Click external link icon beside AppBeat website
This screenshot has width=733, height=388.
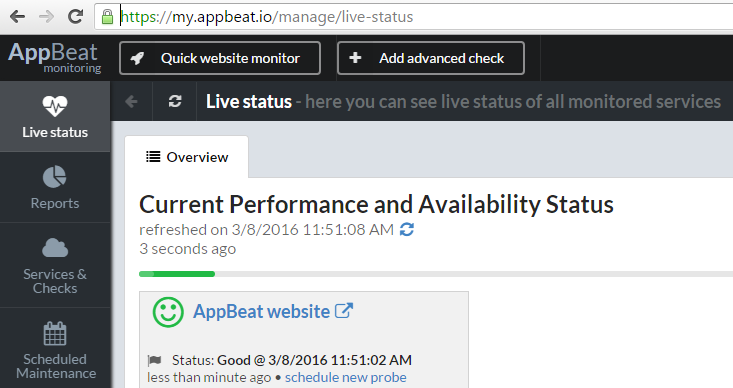(x=344, y=311)
